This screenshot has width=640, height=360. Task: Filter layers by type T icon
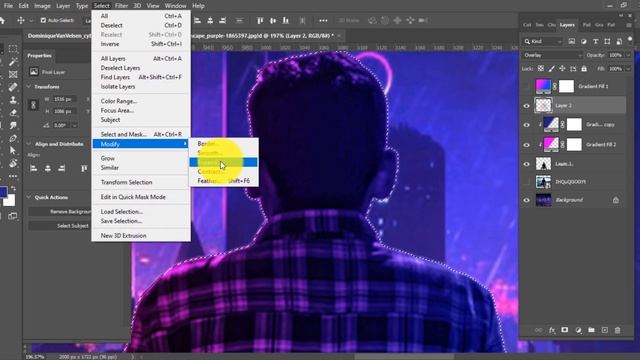tap(596, 42)
